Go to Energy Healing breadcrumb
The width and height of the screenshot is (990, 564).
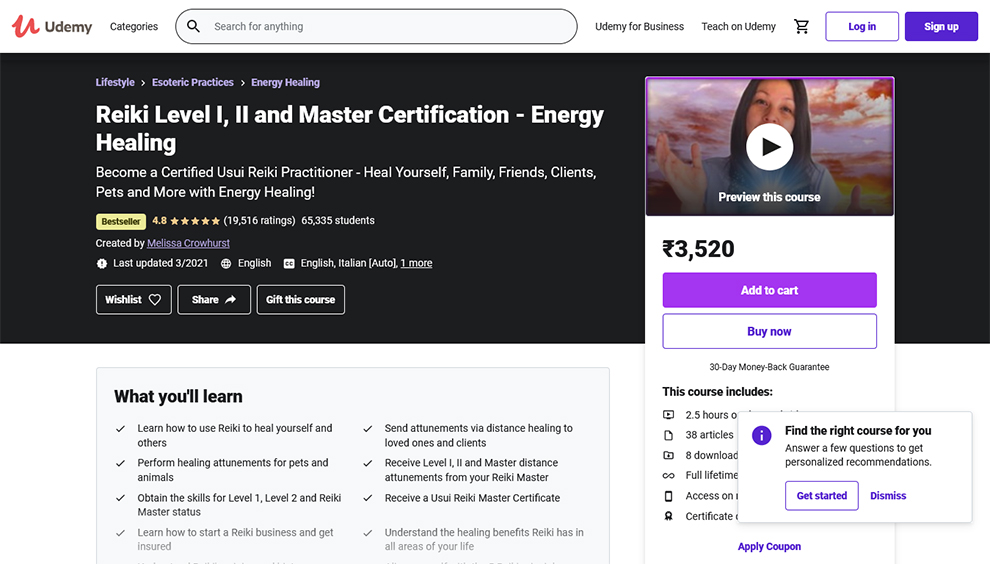pos(285,82)
